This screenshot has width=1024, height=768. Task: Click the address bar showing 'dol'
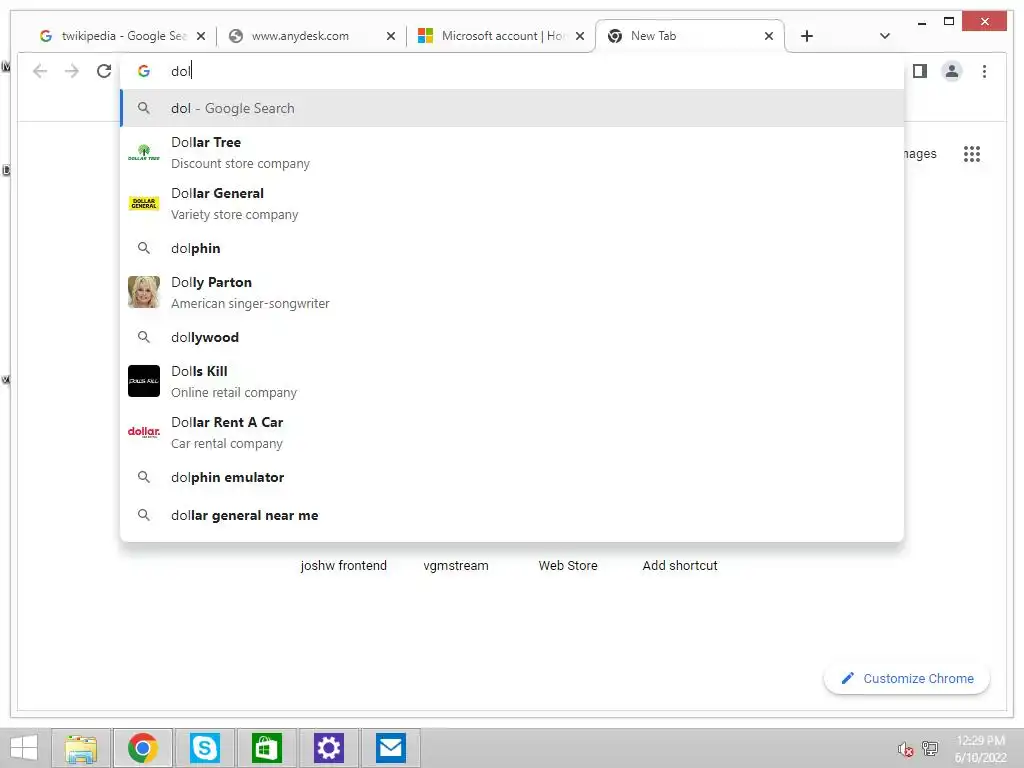click(512, 71)
